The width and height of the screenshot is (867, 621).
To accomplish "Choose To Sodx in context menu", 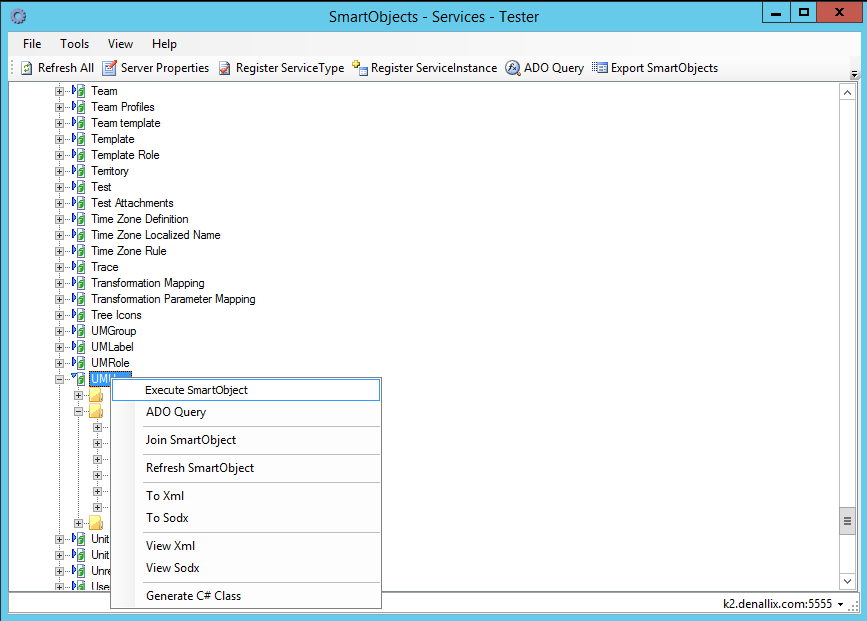I will click(x=246, y=518).
